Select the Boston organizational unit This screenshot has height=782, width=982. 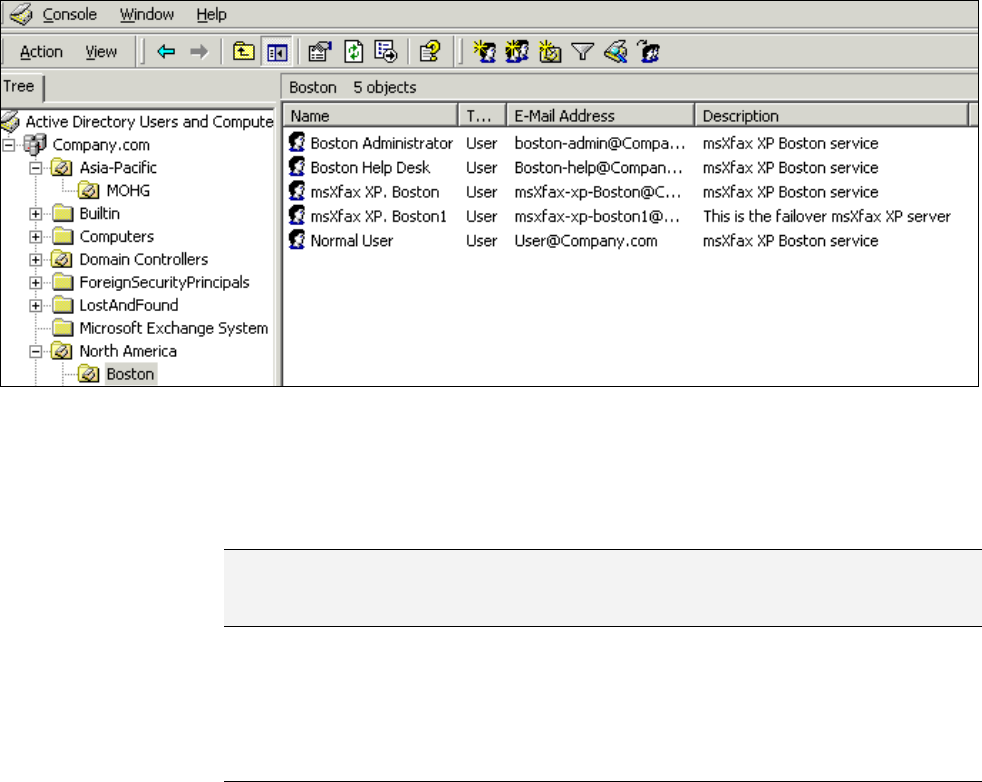click(x=130, y=374)
